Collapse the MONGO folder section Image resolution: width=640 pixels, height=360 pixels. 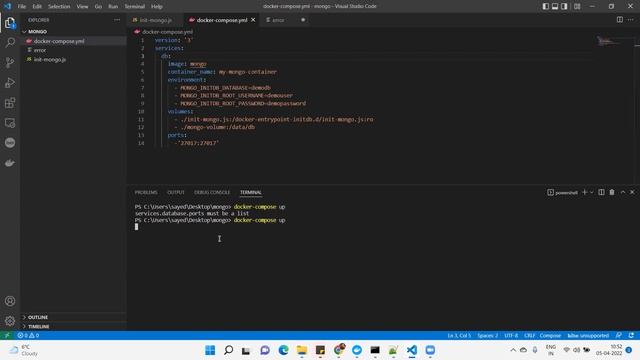(x=73, y=31)
